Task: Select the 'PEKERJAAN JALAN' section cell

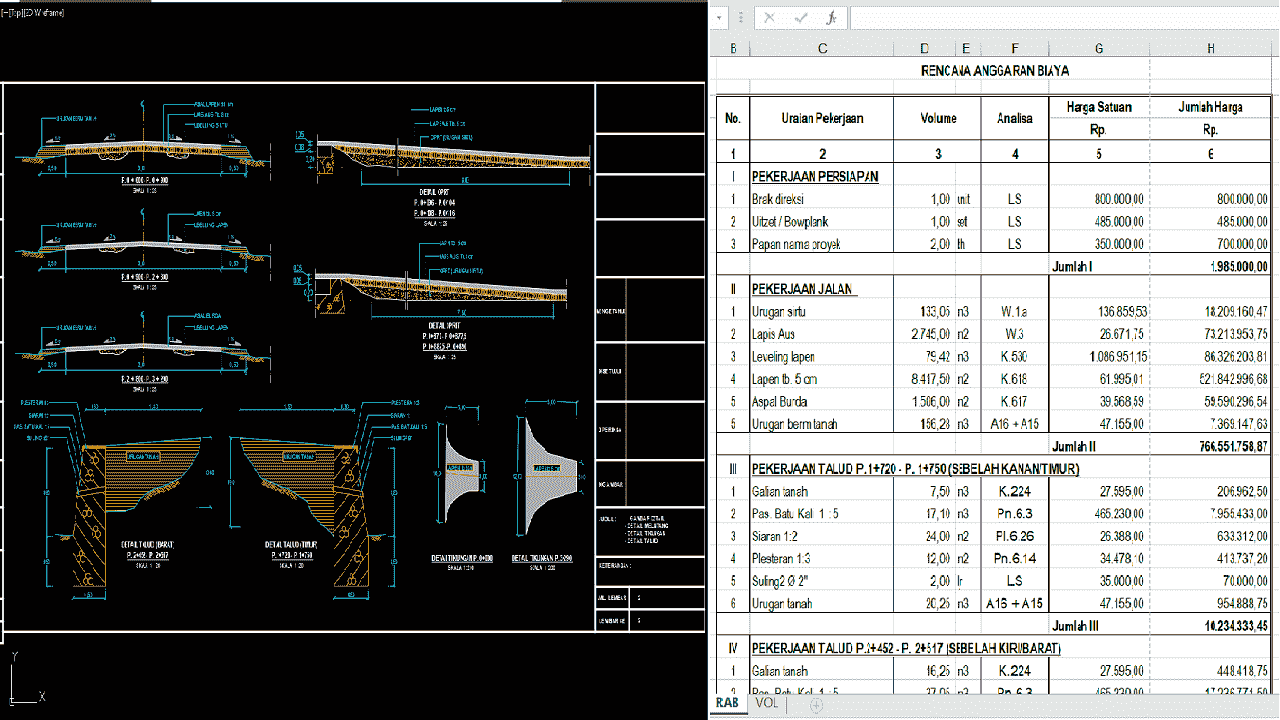Action: pos(822,289)
